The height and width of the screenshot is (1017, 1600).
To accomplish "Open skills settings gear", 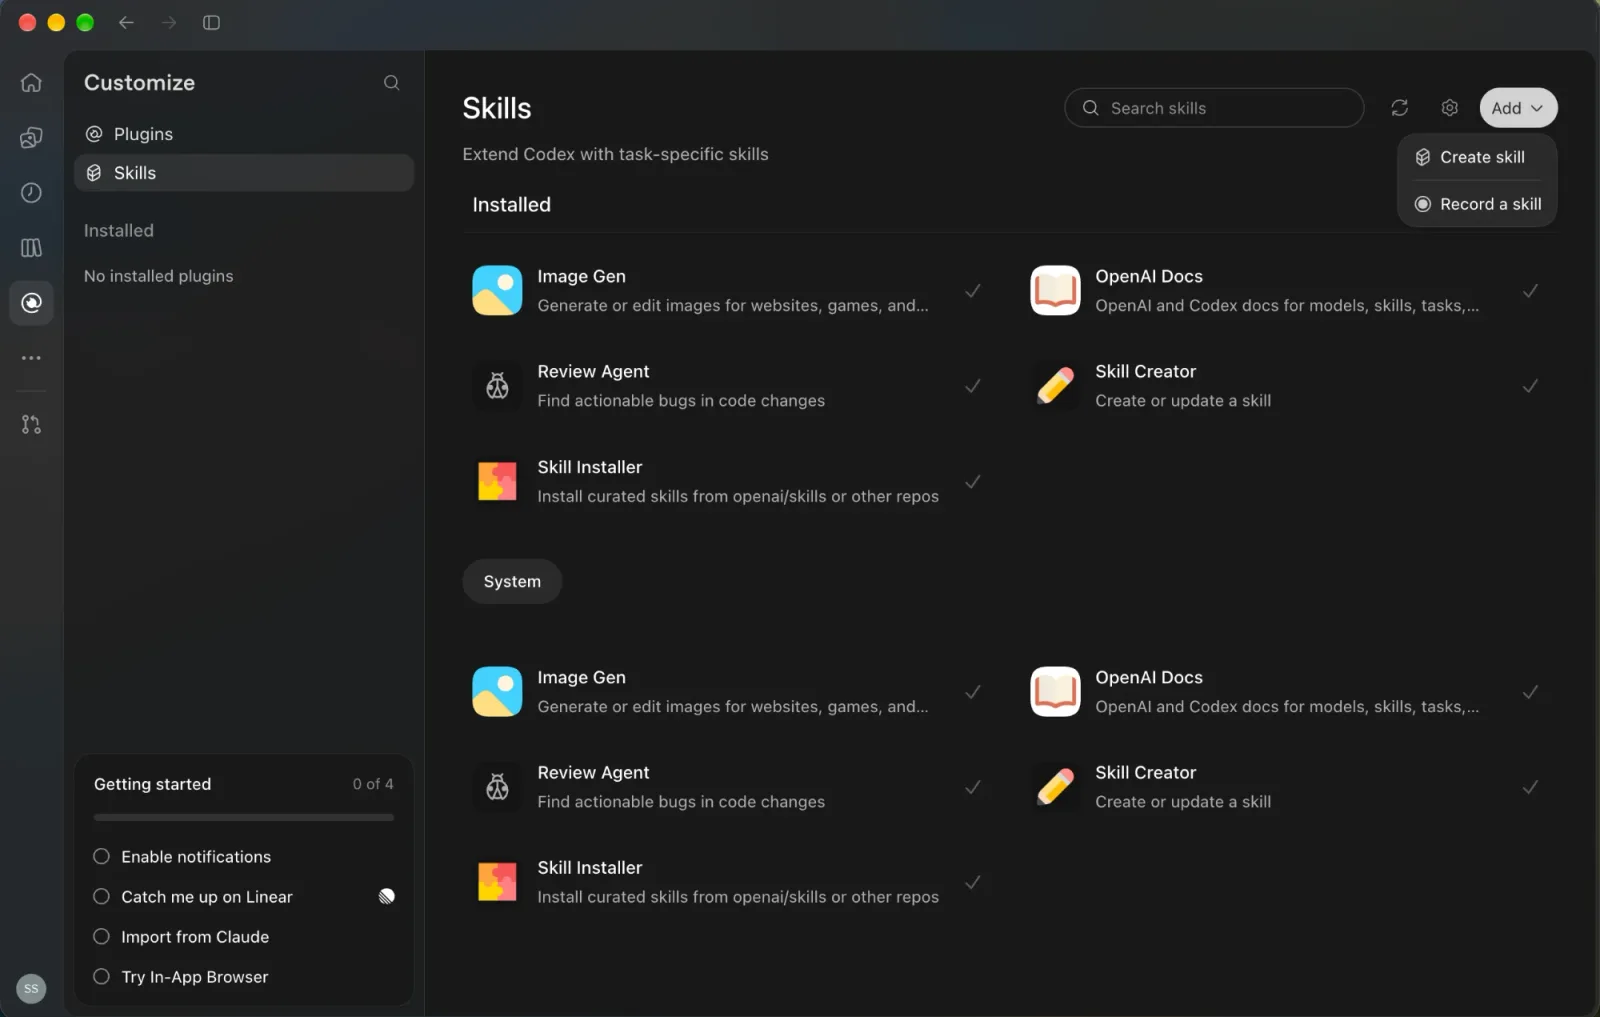I will (1449, 108).
